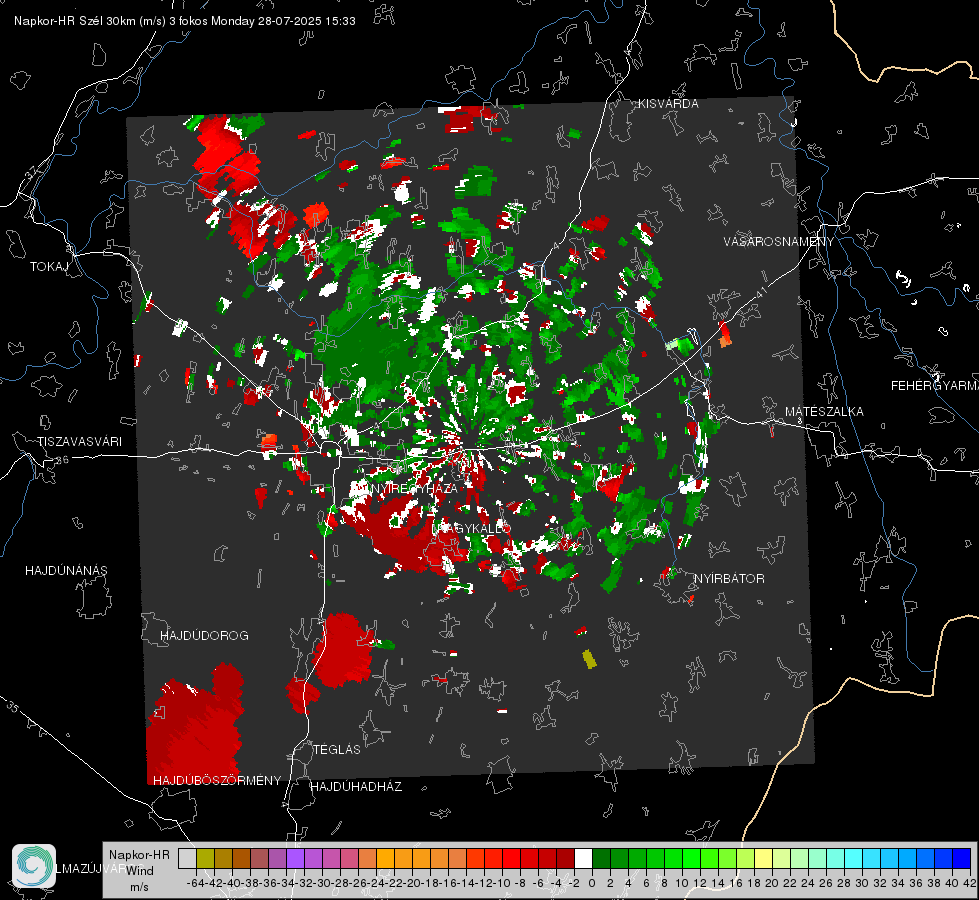
Task: Click the Wind legend label
Action: tap(140, 871)
